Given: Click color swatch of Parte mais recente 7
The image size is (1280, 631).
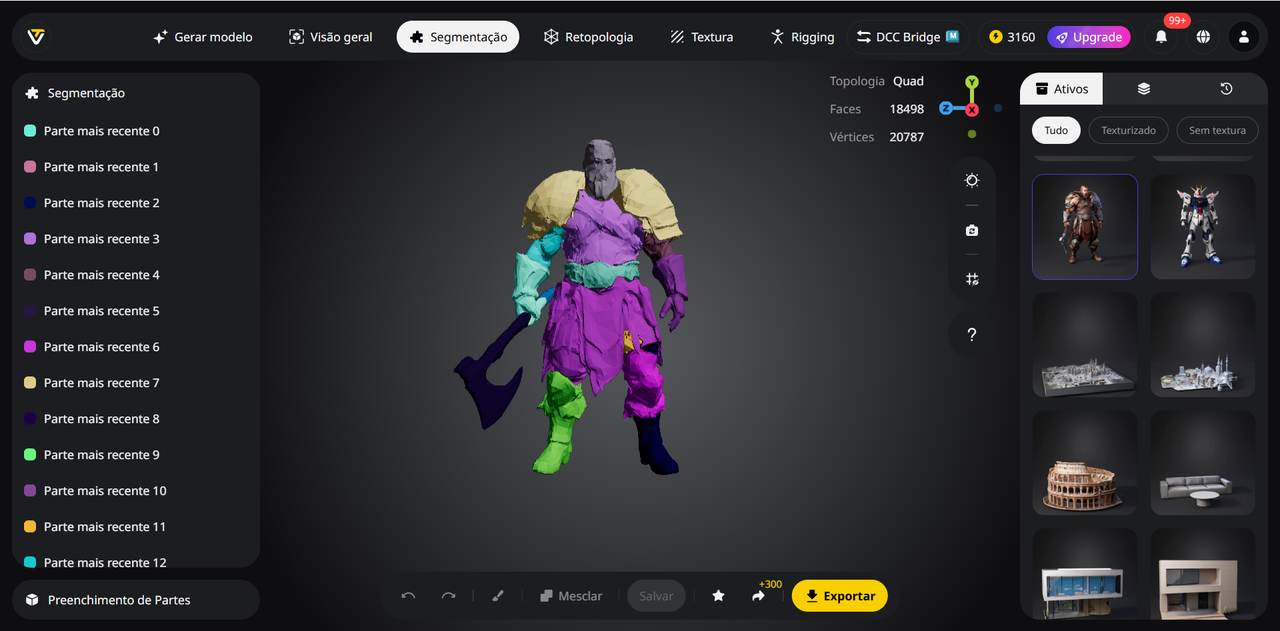Looking at the screenshot, I should pyautogui.click(x=30, y=383).
